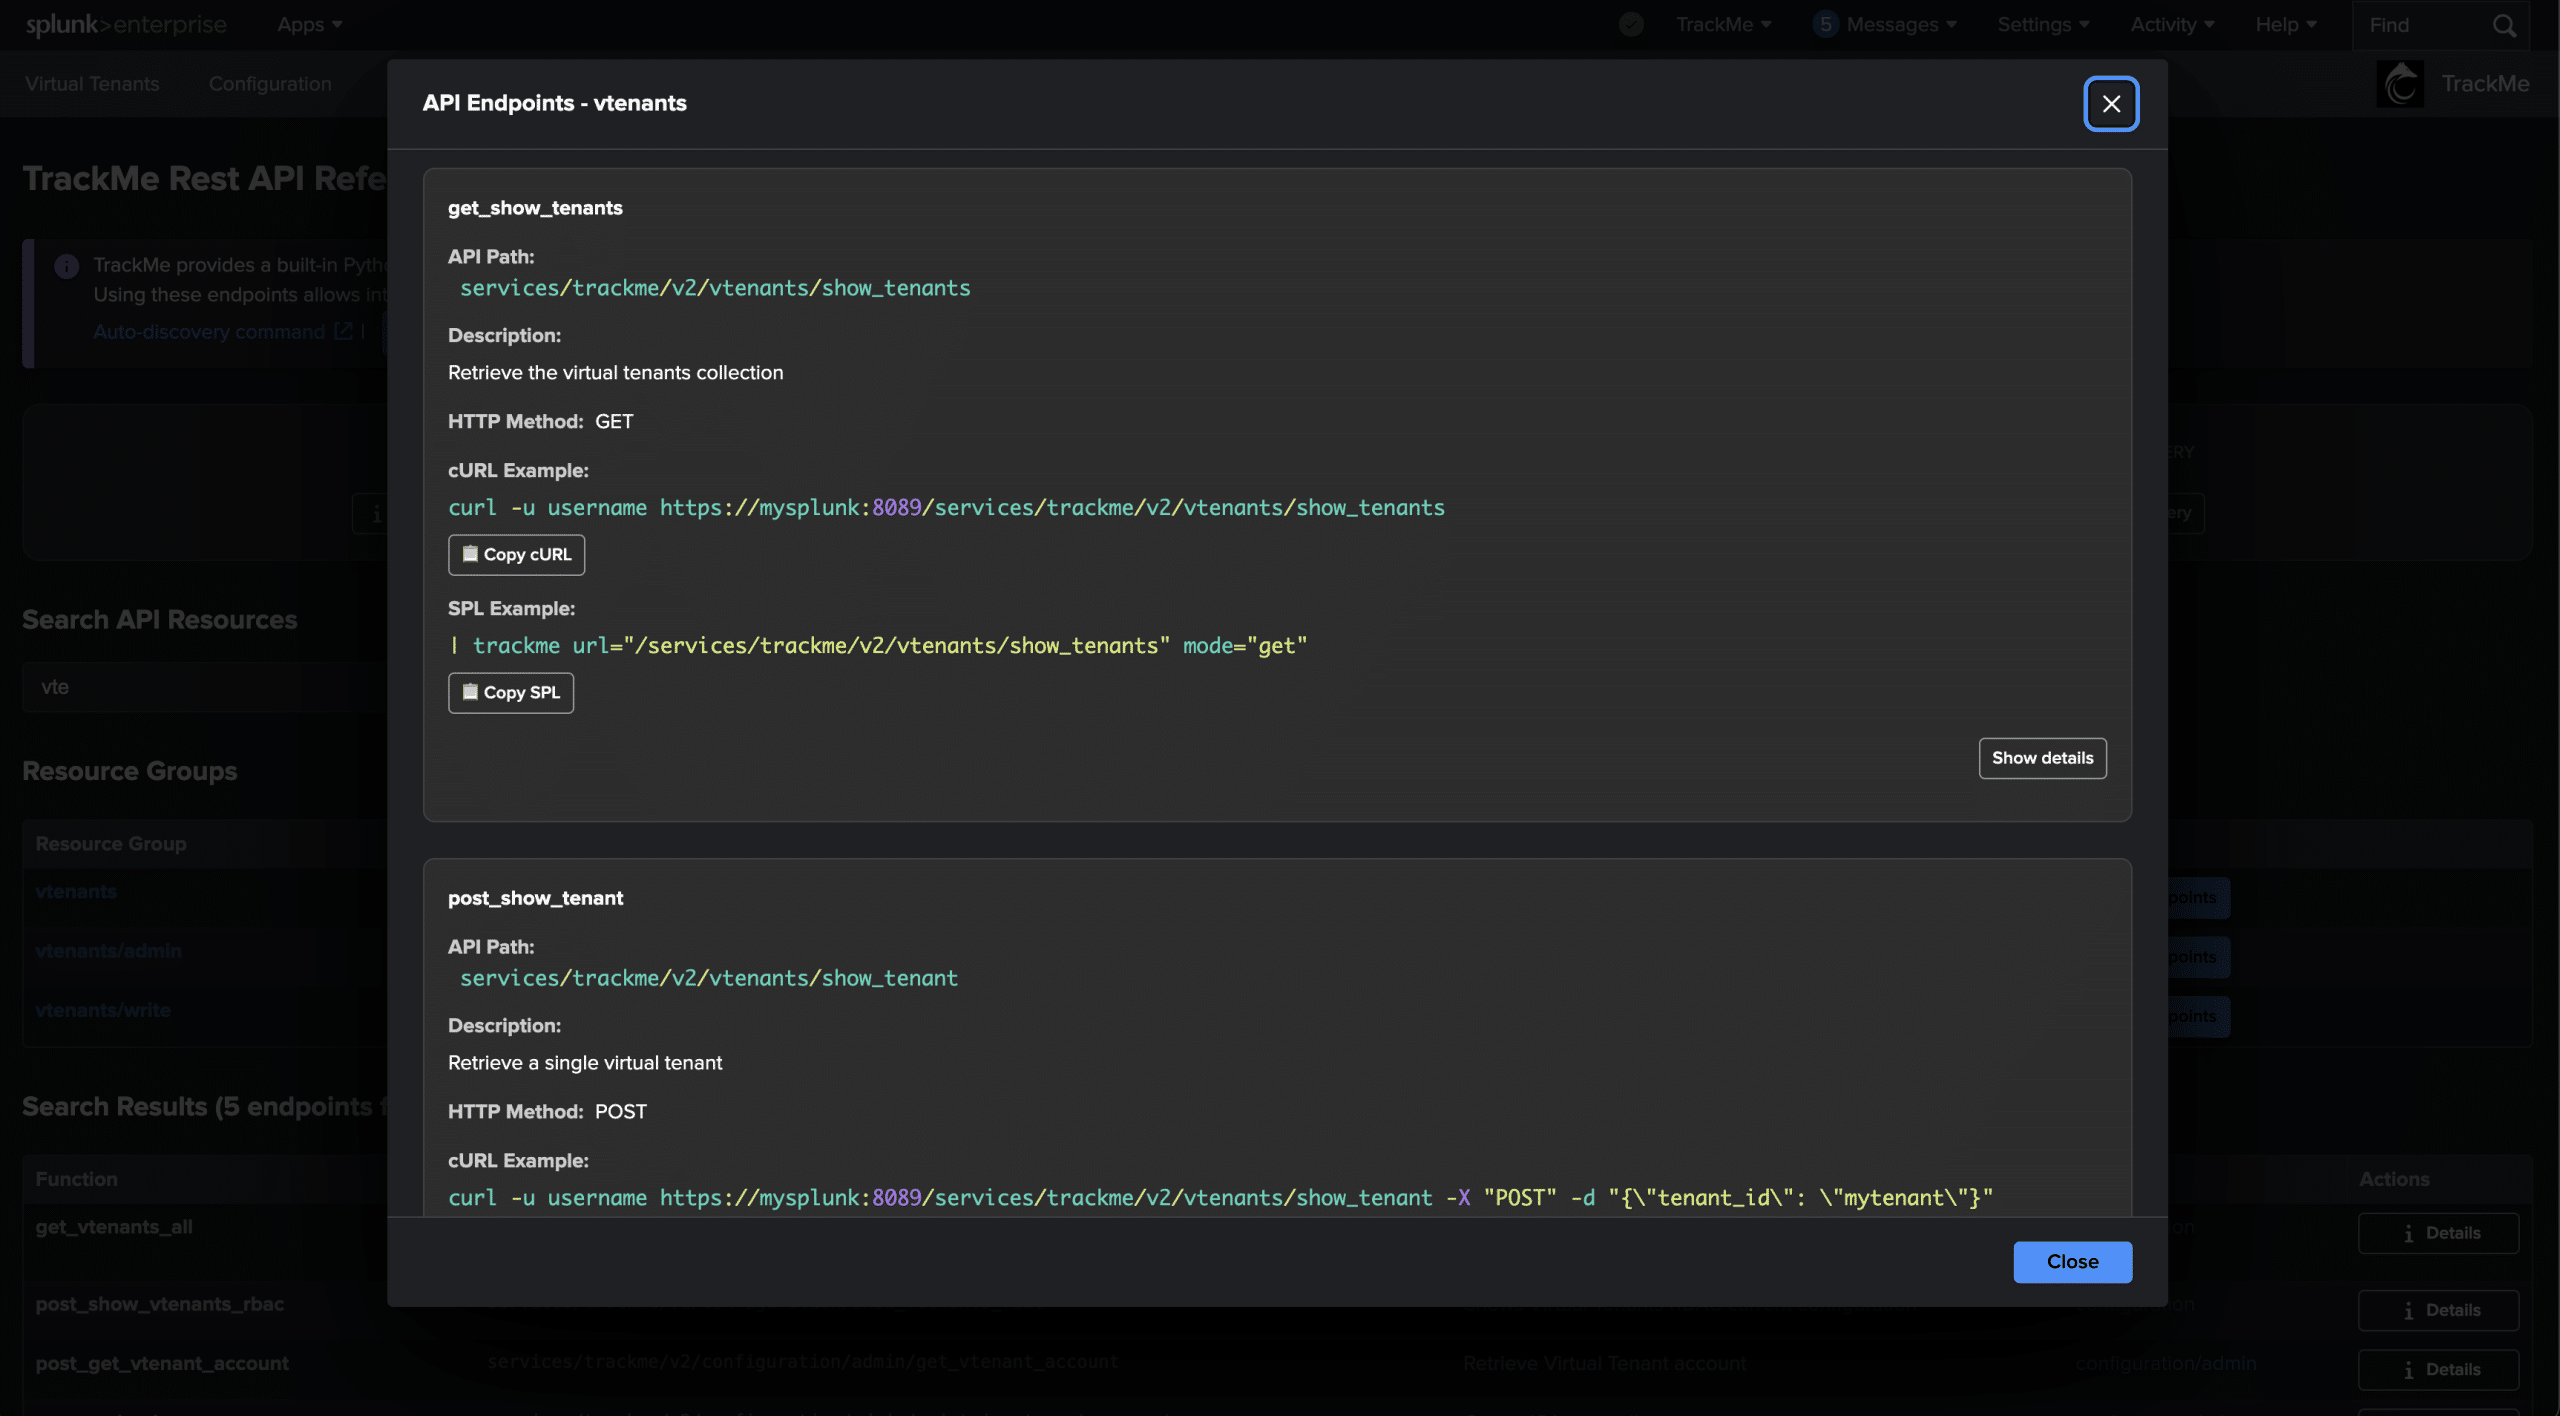Click the TrackMe app logo icon
Screen dimensions: 2560x1416
[x=2400, y=84]
